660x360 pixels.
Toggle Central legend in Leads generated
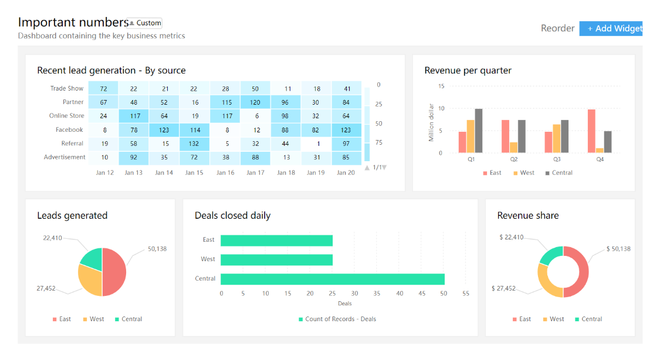point(128,319)
